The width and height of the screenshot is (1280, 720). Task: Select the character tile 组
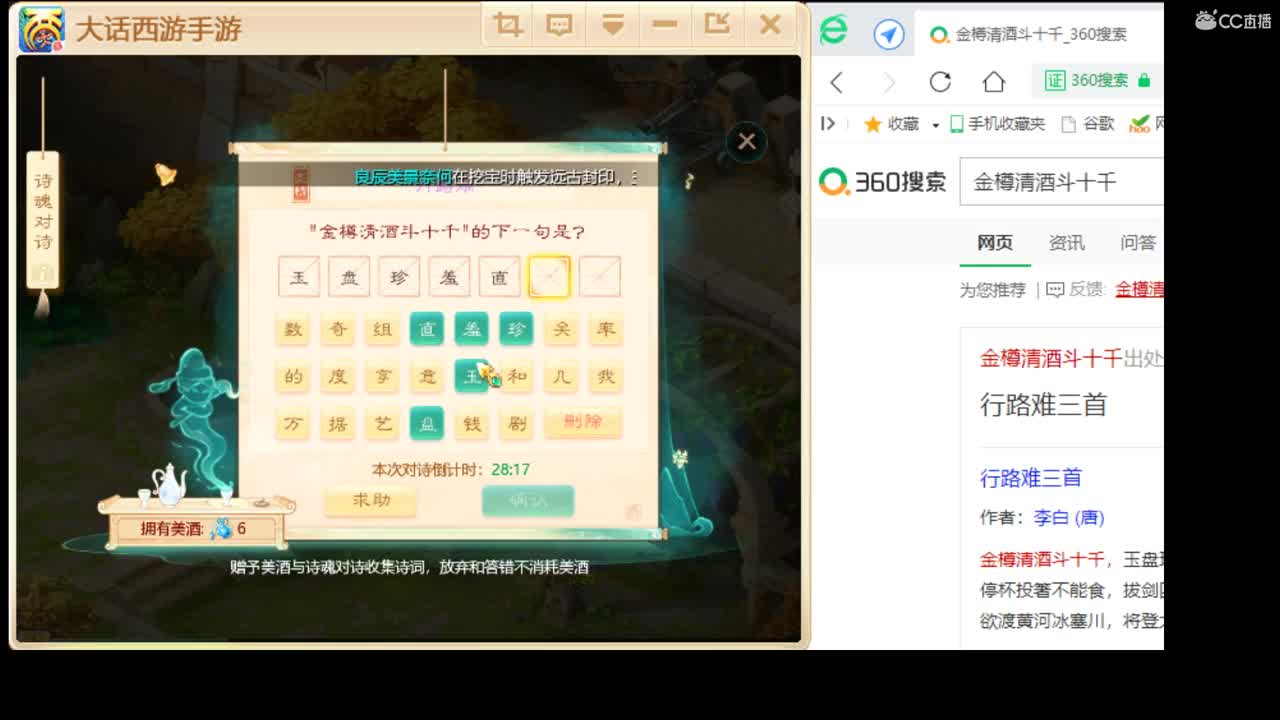(382, 329)
